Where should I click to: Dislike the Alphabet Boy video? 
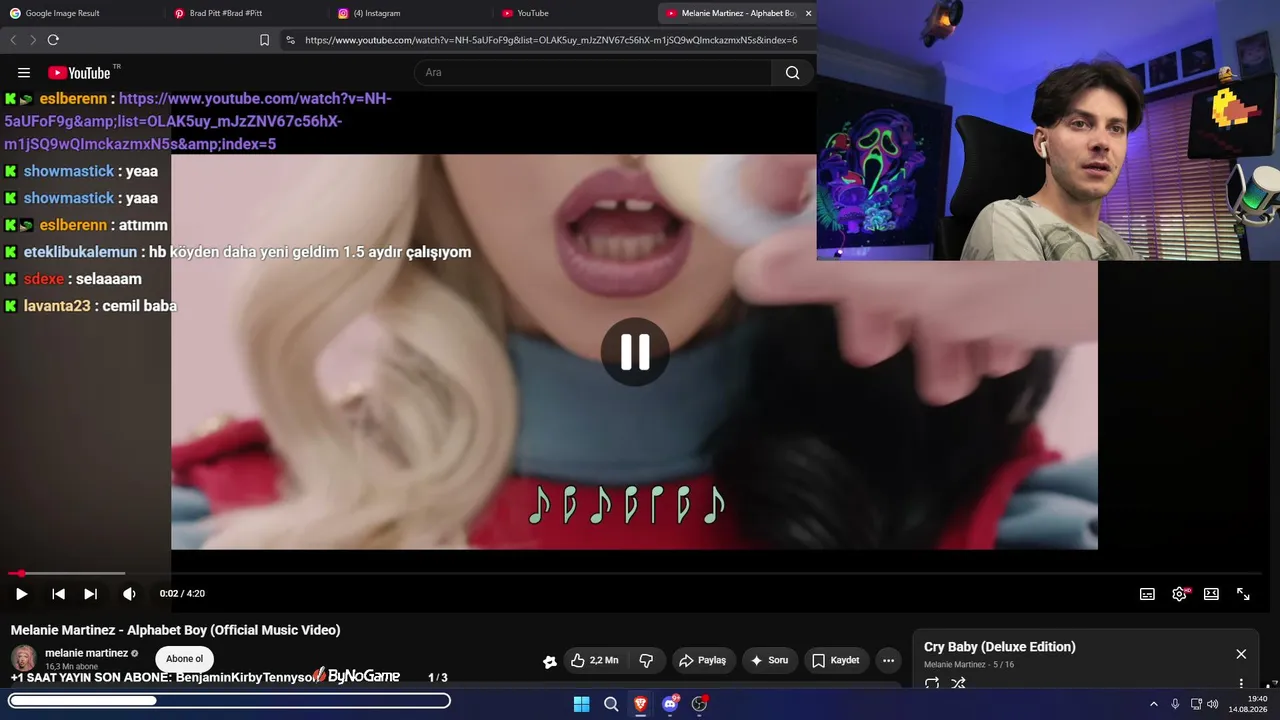tap(646, 660)
